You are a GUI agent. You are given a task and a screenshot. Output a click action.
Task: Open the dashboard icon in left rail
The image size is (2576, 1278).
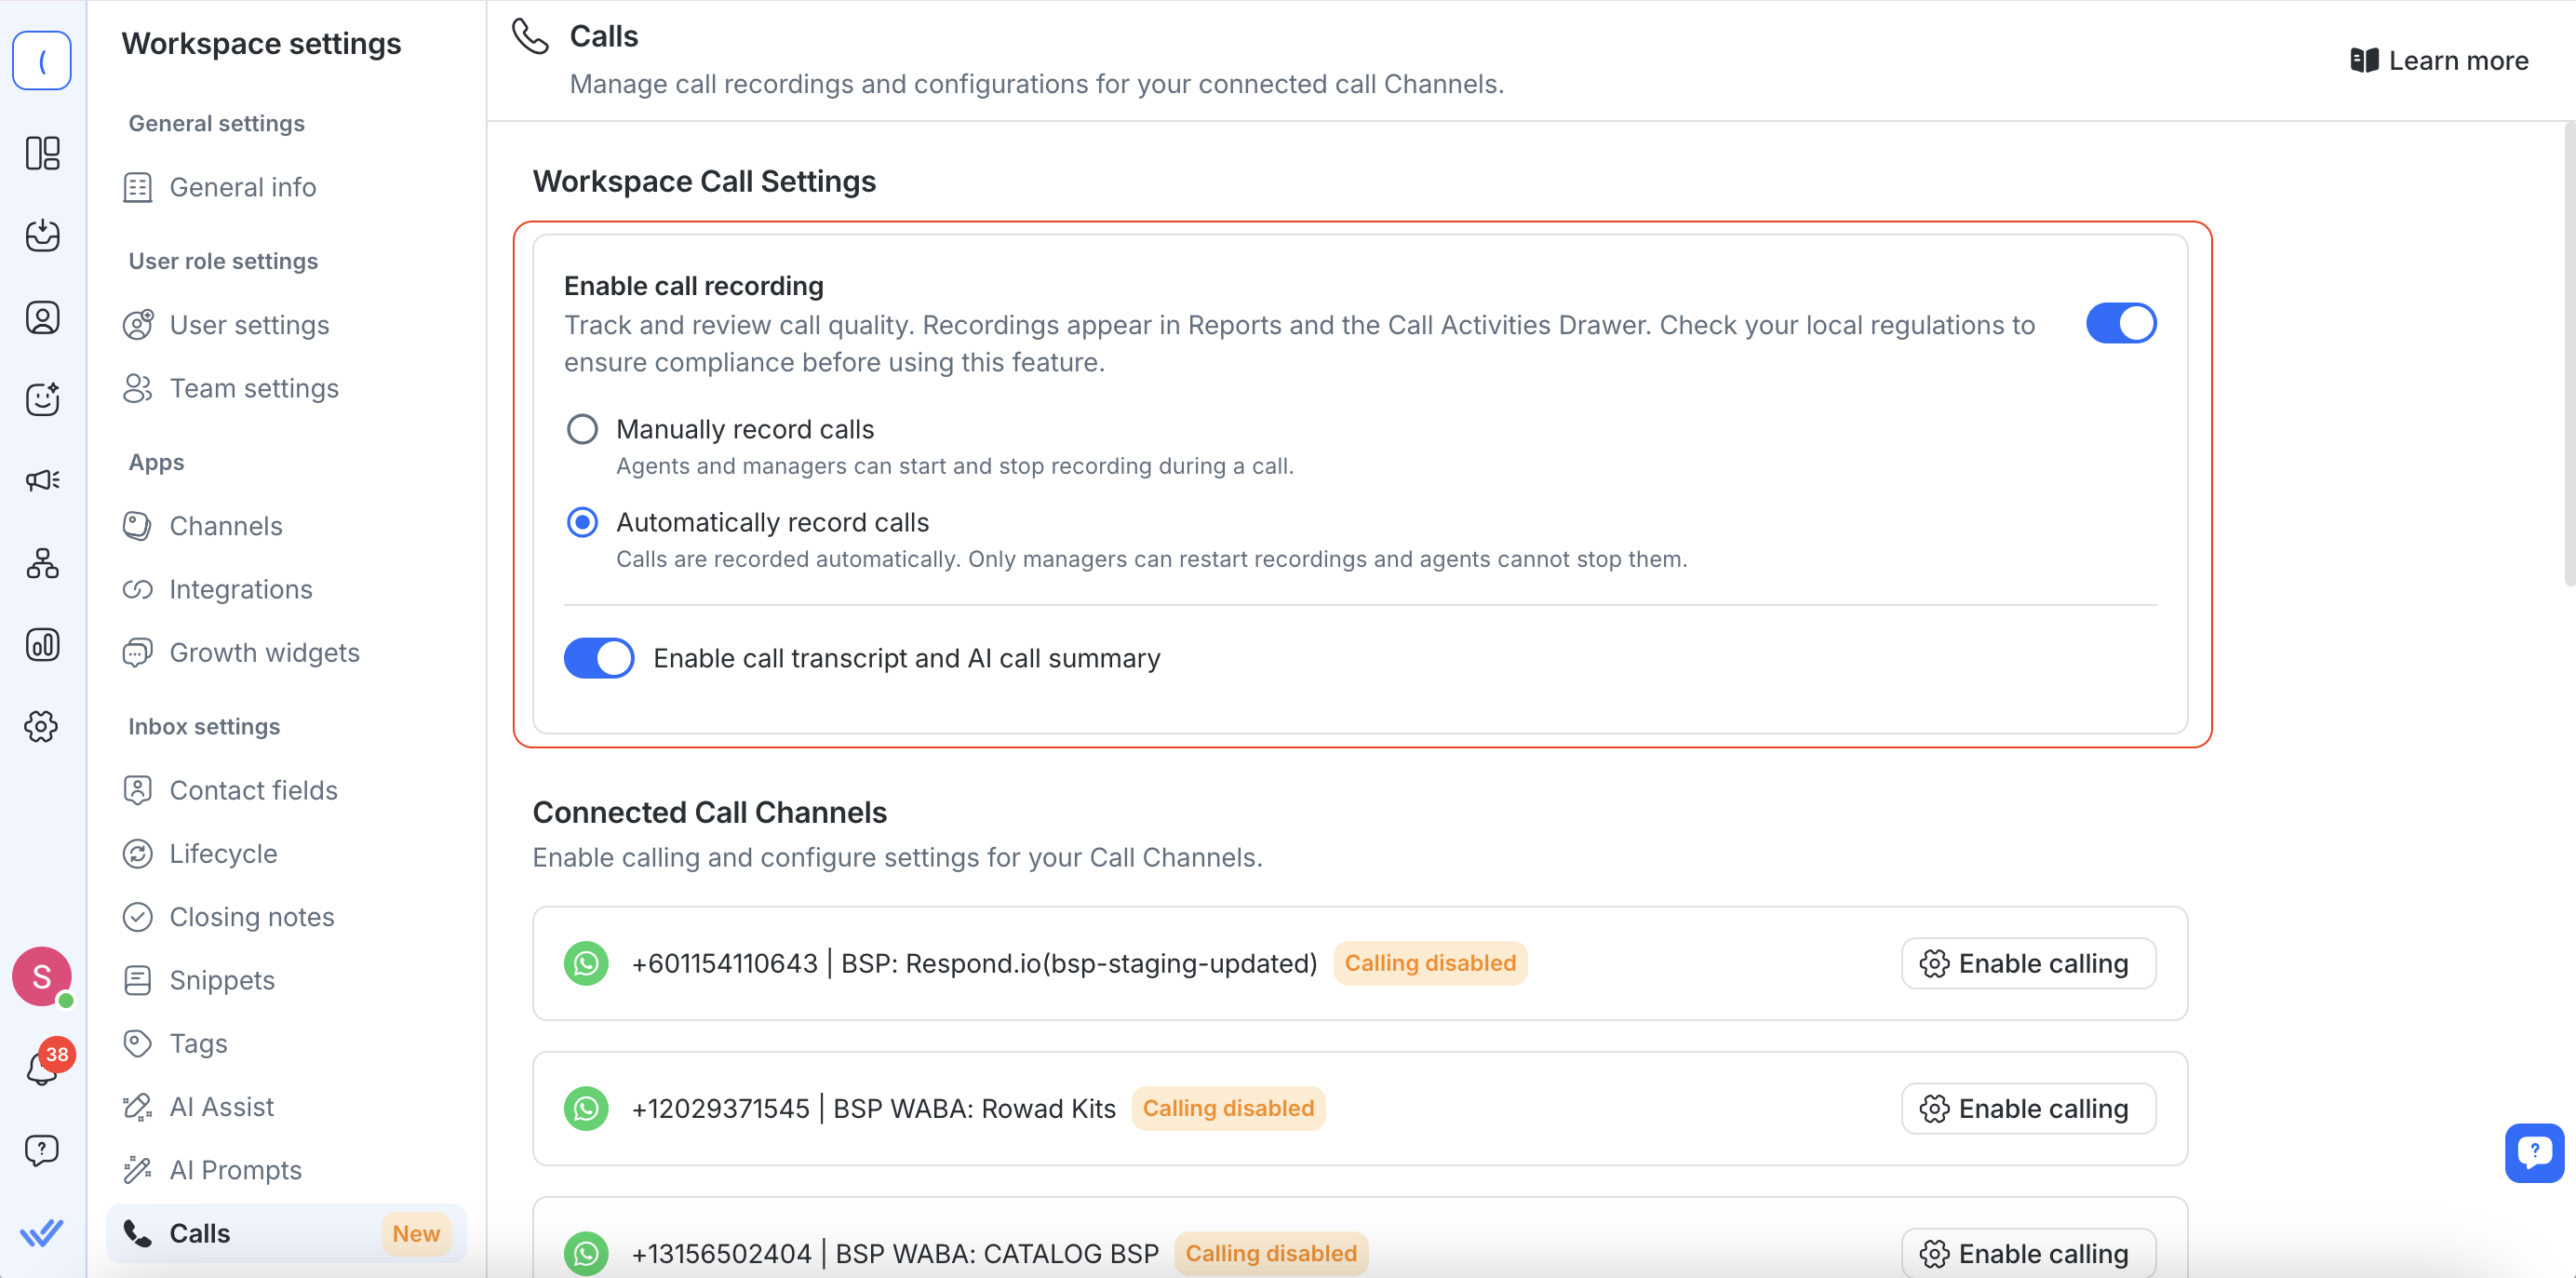(x=42, y=153)
